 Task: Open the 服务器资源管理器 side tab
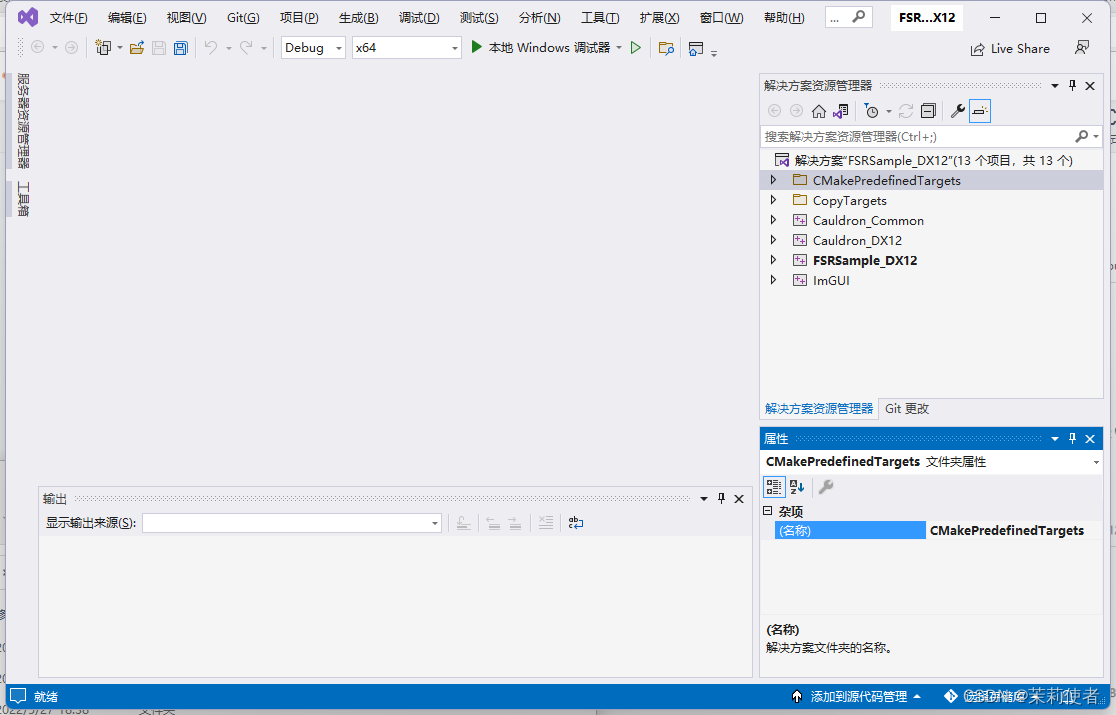coord(23,120)
